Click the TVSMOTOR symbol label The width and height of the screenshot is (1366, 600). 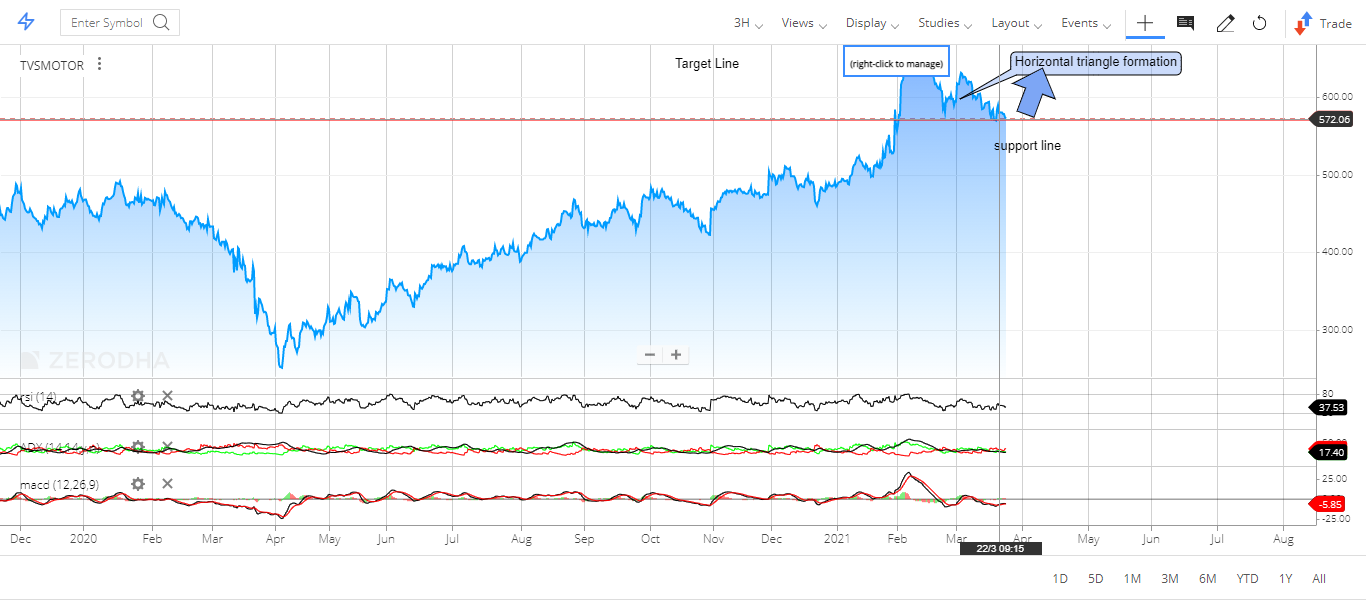click(52, 65)
